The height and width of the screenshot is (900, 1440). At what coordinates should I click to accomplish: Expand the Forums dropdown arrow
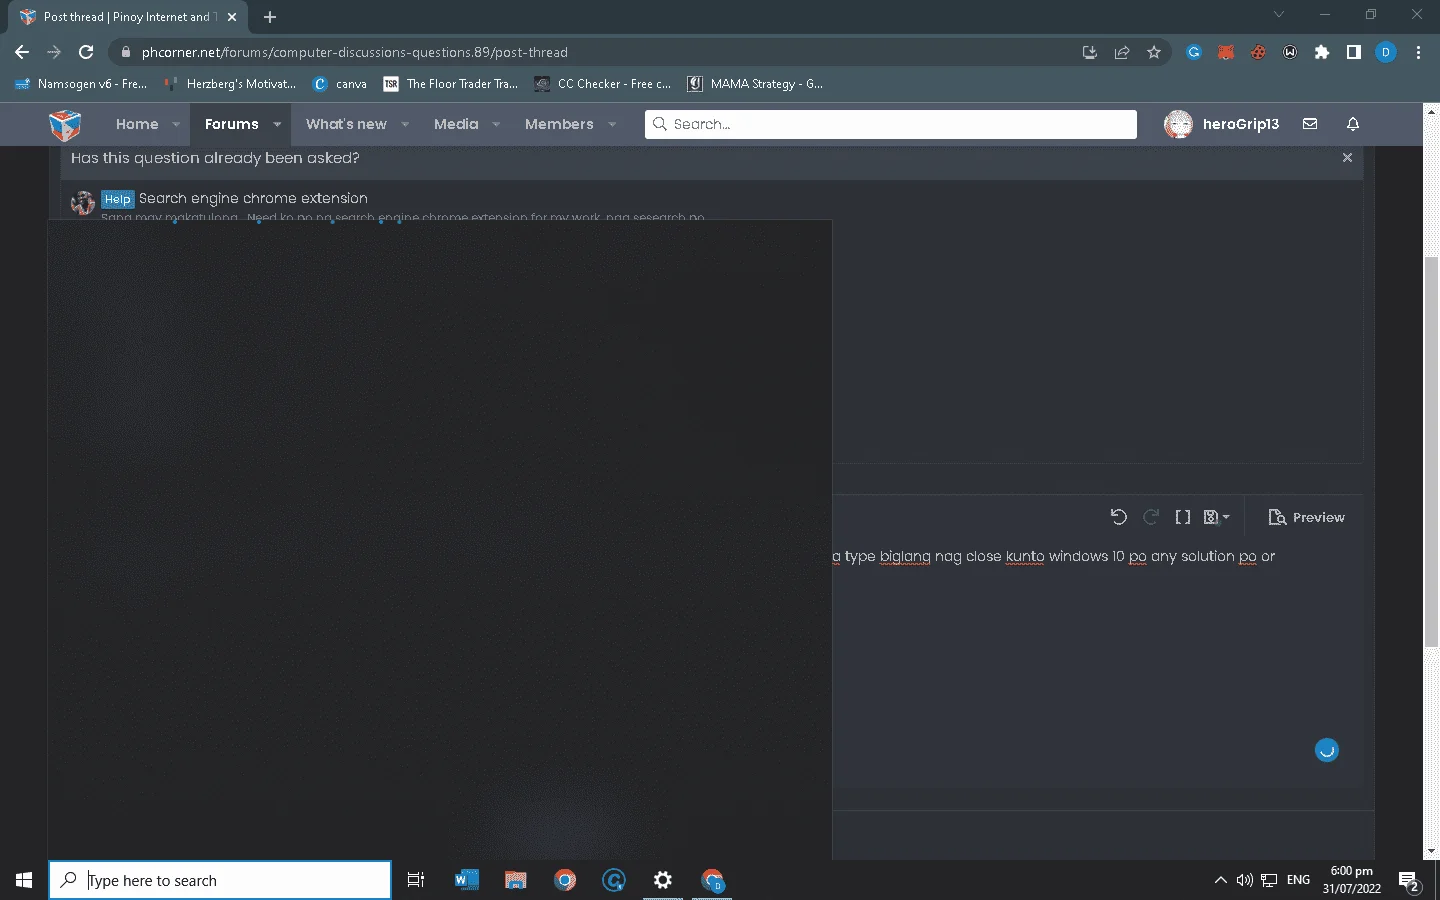(277, 124)
